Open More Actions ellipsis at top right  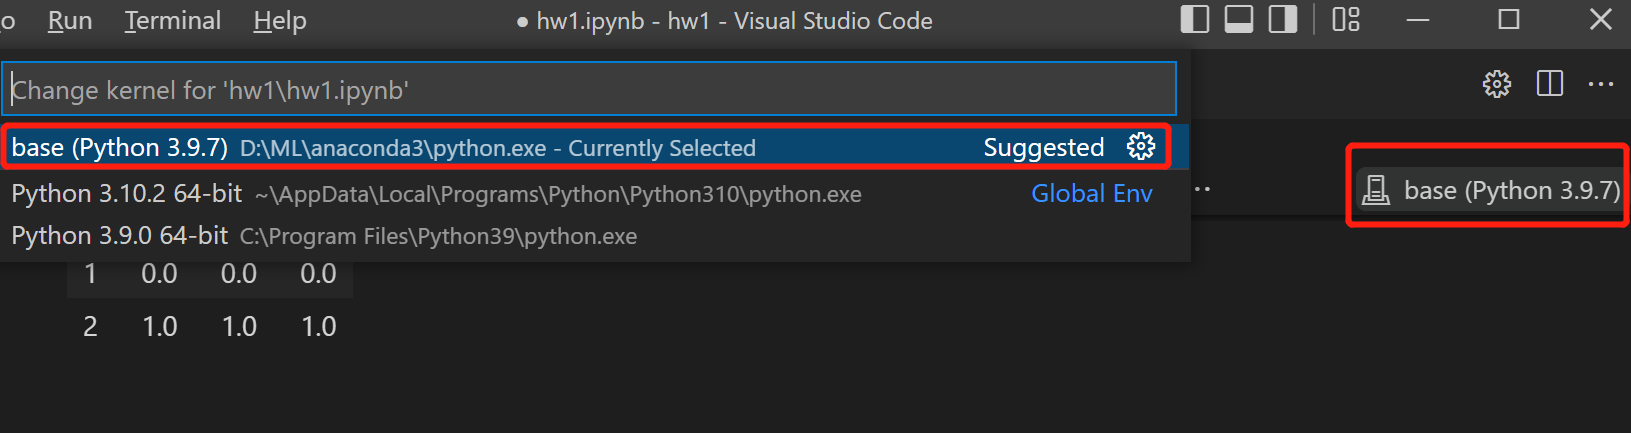(x=1601, y=84)
